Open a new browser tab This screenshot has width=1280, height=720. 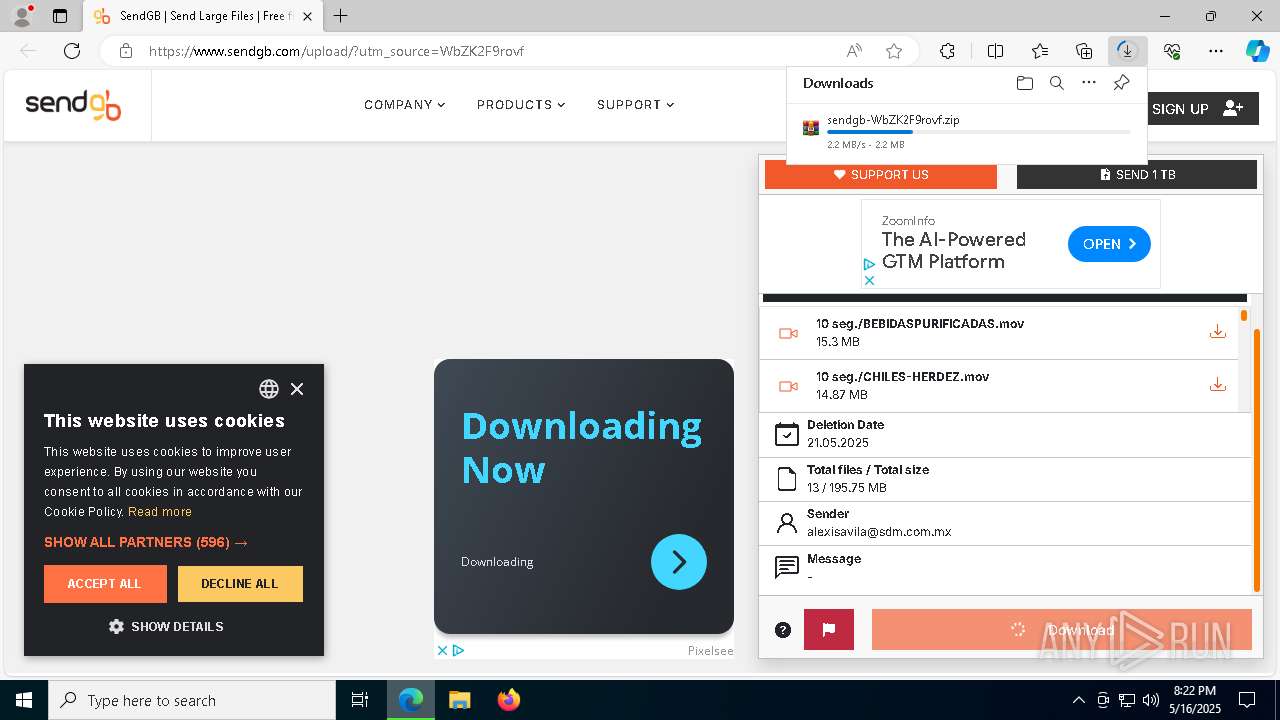(341, 16)
